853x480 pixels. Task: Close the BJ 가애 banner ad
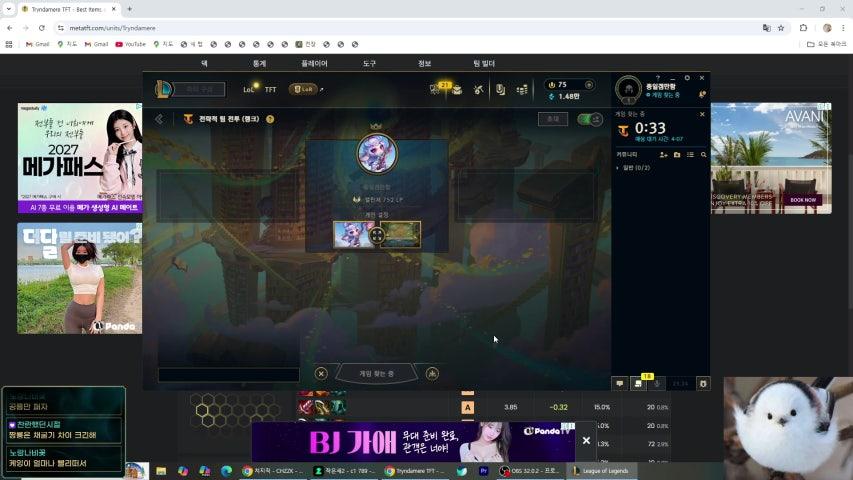[x=586, y=440]
